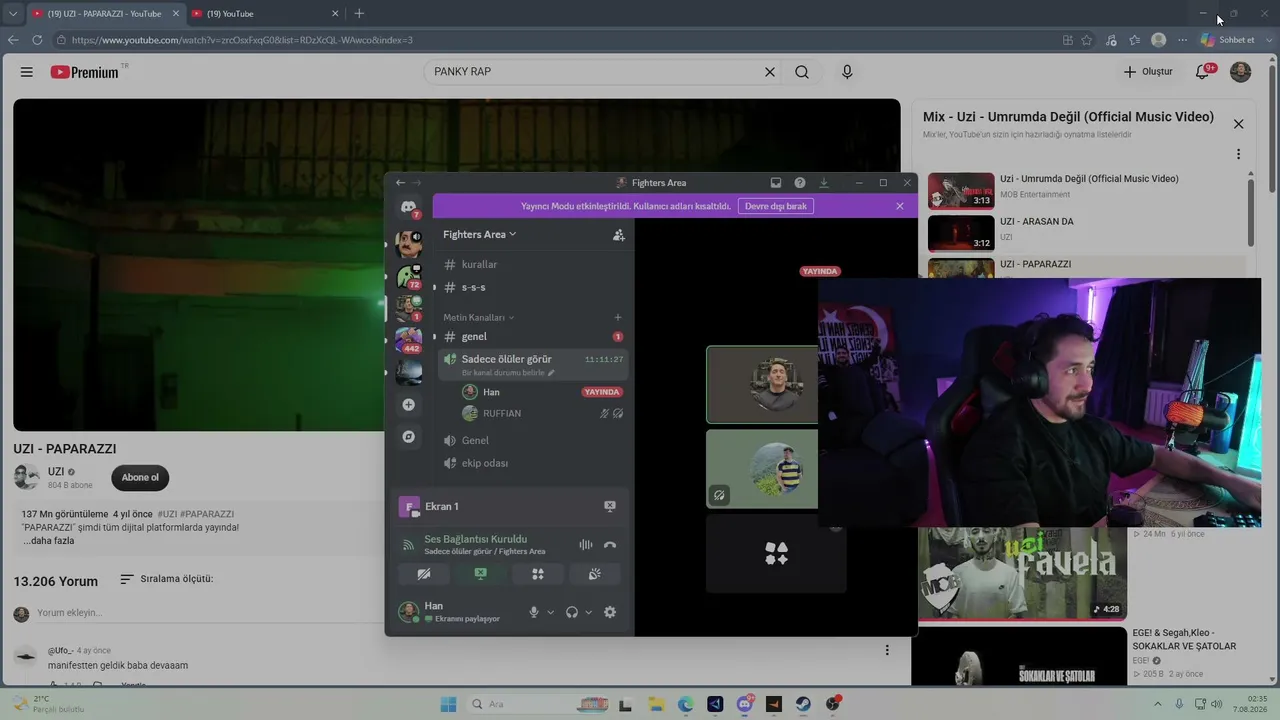Open Discord noise suppression waveform icon
Image resolution: width=1280 pixels, height=720 pixels.
coord(586,545)
